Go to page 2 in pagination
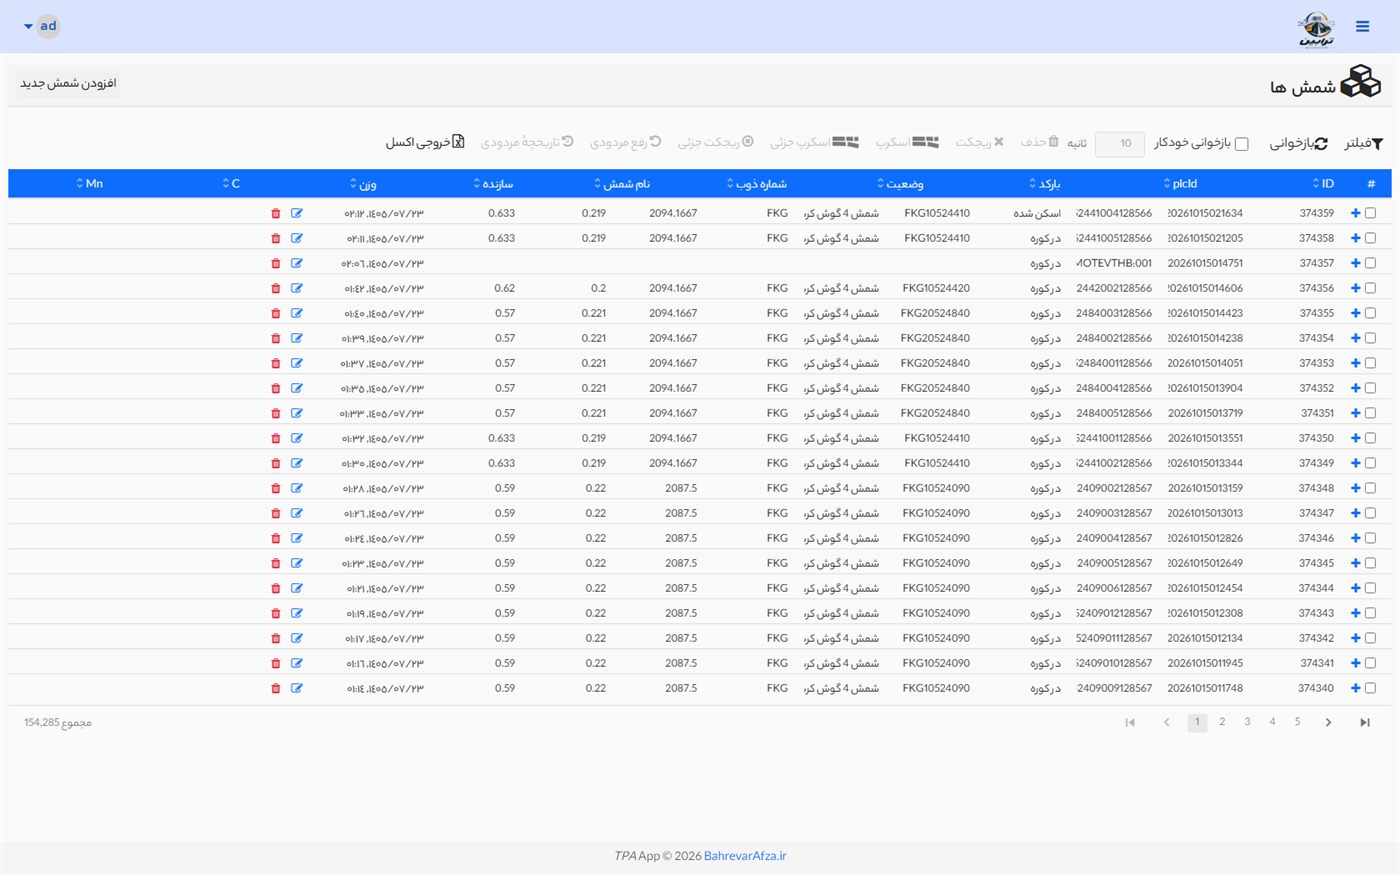Image resolution: width=1400 pixels, height=875 pixels. (1222, 722)
